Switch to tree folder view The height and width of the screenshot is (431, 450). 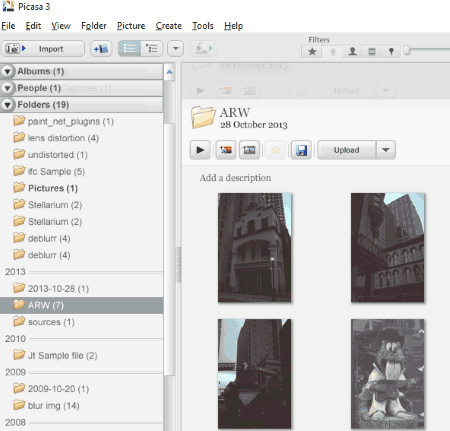tap(152, 49)
